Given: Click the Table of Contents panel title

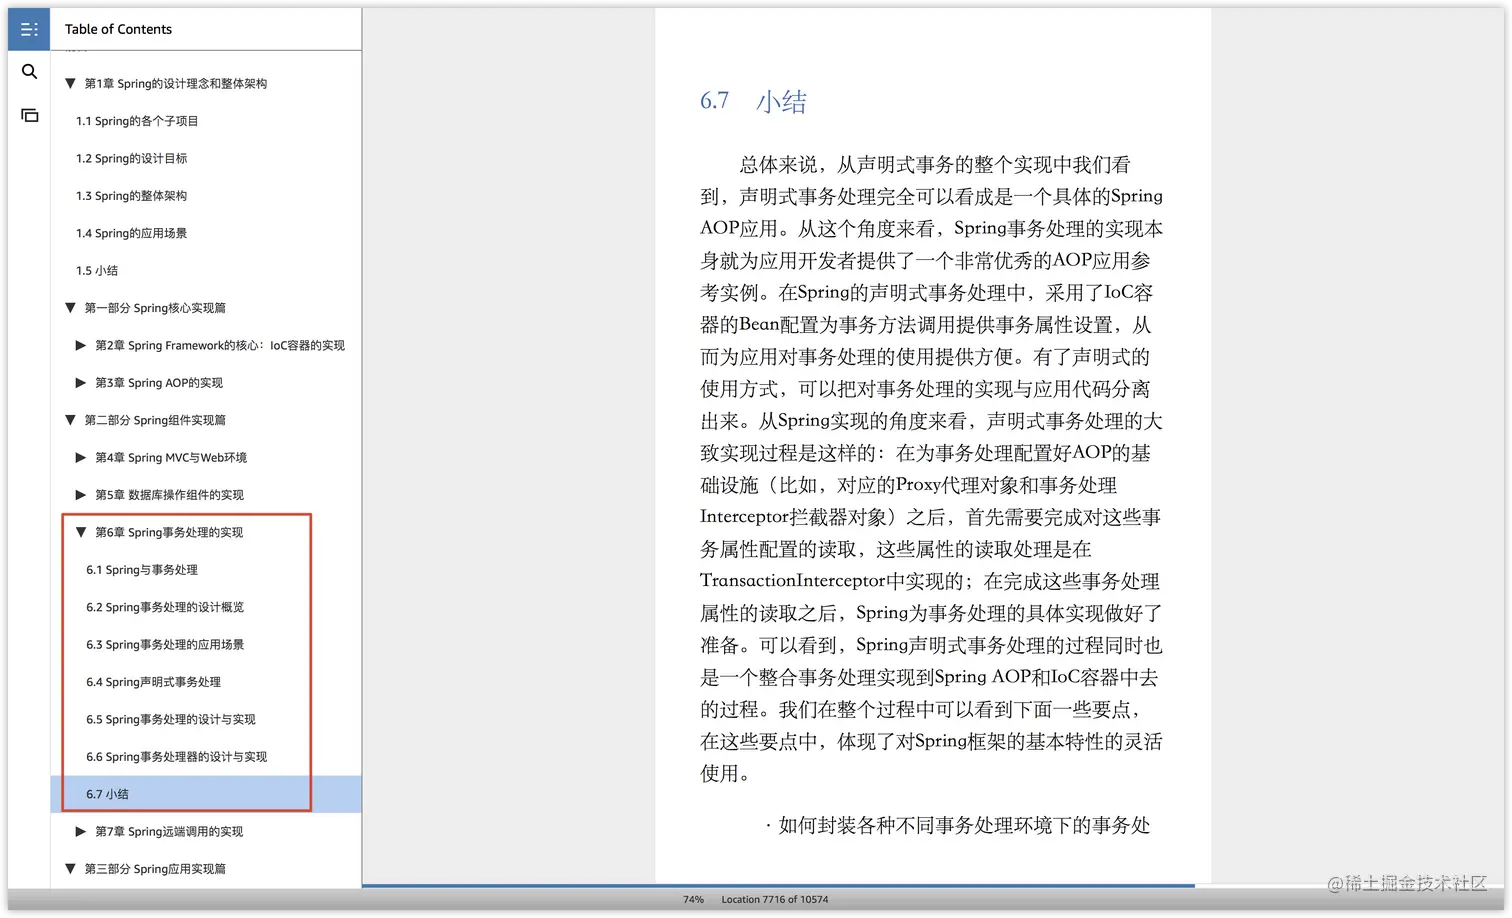Looking at the screenshot, I should tap(118, 29).
